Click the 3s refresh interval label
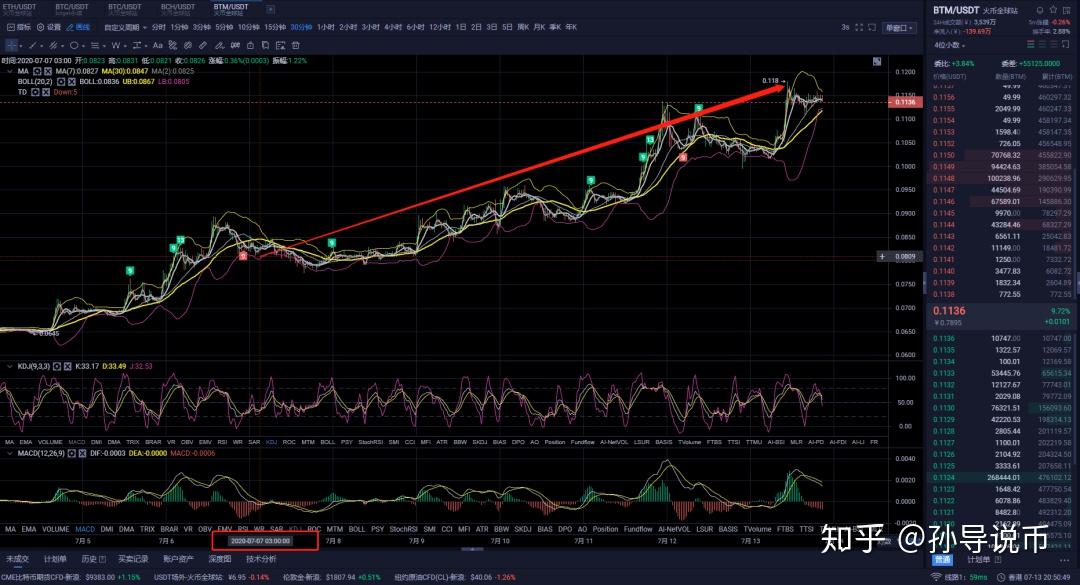Image resolution: width=1080 pixels, height=585 pixels. point(845,28)
